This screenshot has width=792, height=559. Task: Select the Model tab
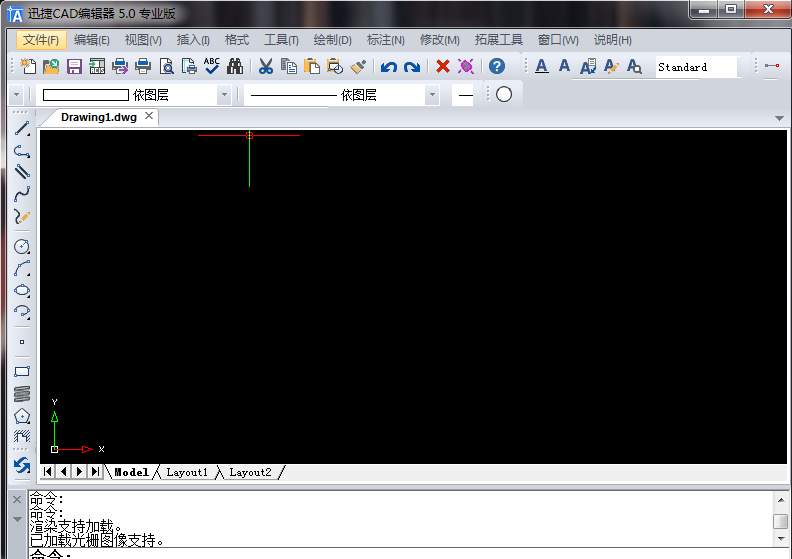131,472
